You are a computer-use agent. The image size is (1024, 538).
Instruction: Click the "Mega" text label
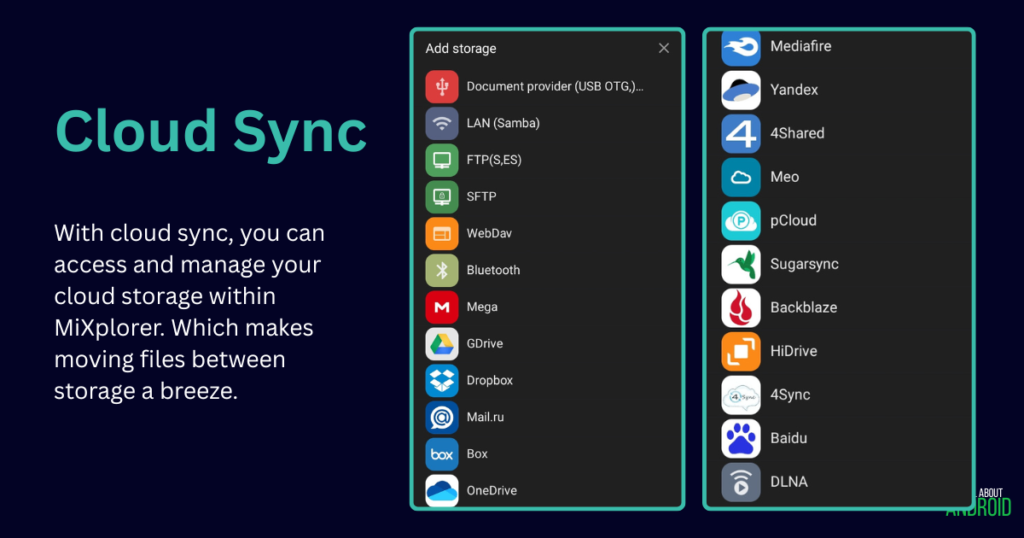(x=482, y=308)
